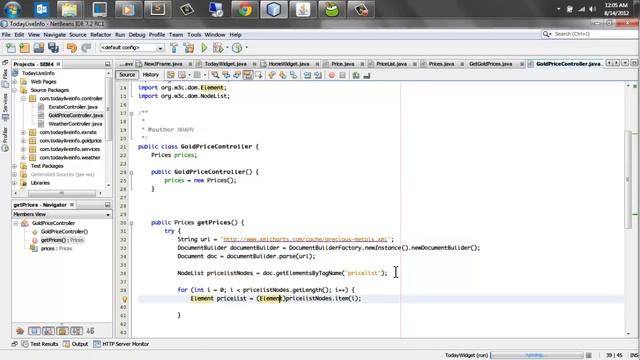This screenshot has height=360, width=640.
Task: Open the HTTP Server Monitor button
Action: pos(121,344)
